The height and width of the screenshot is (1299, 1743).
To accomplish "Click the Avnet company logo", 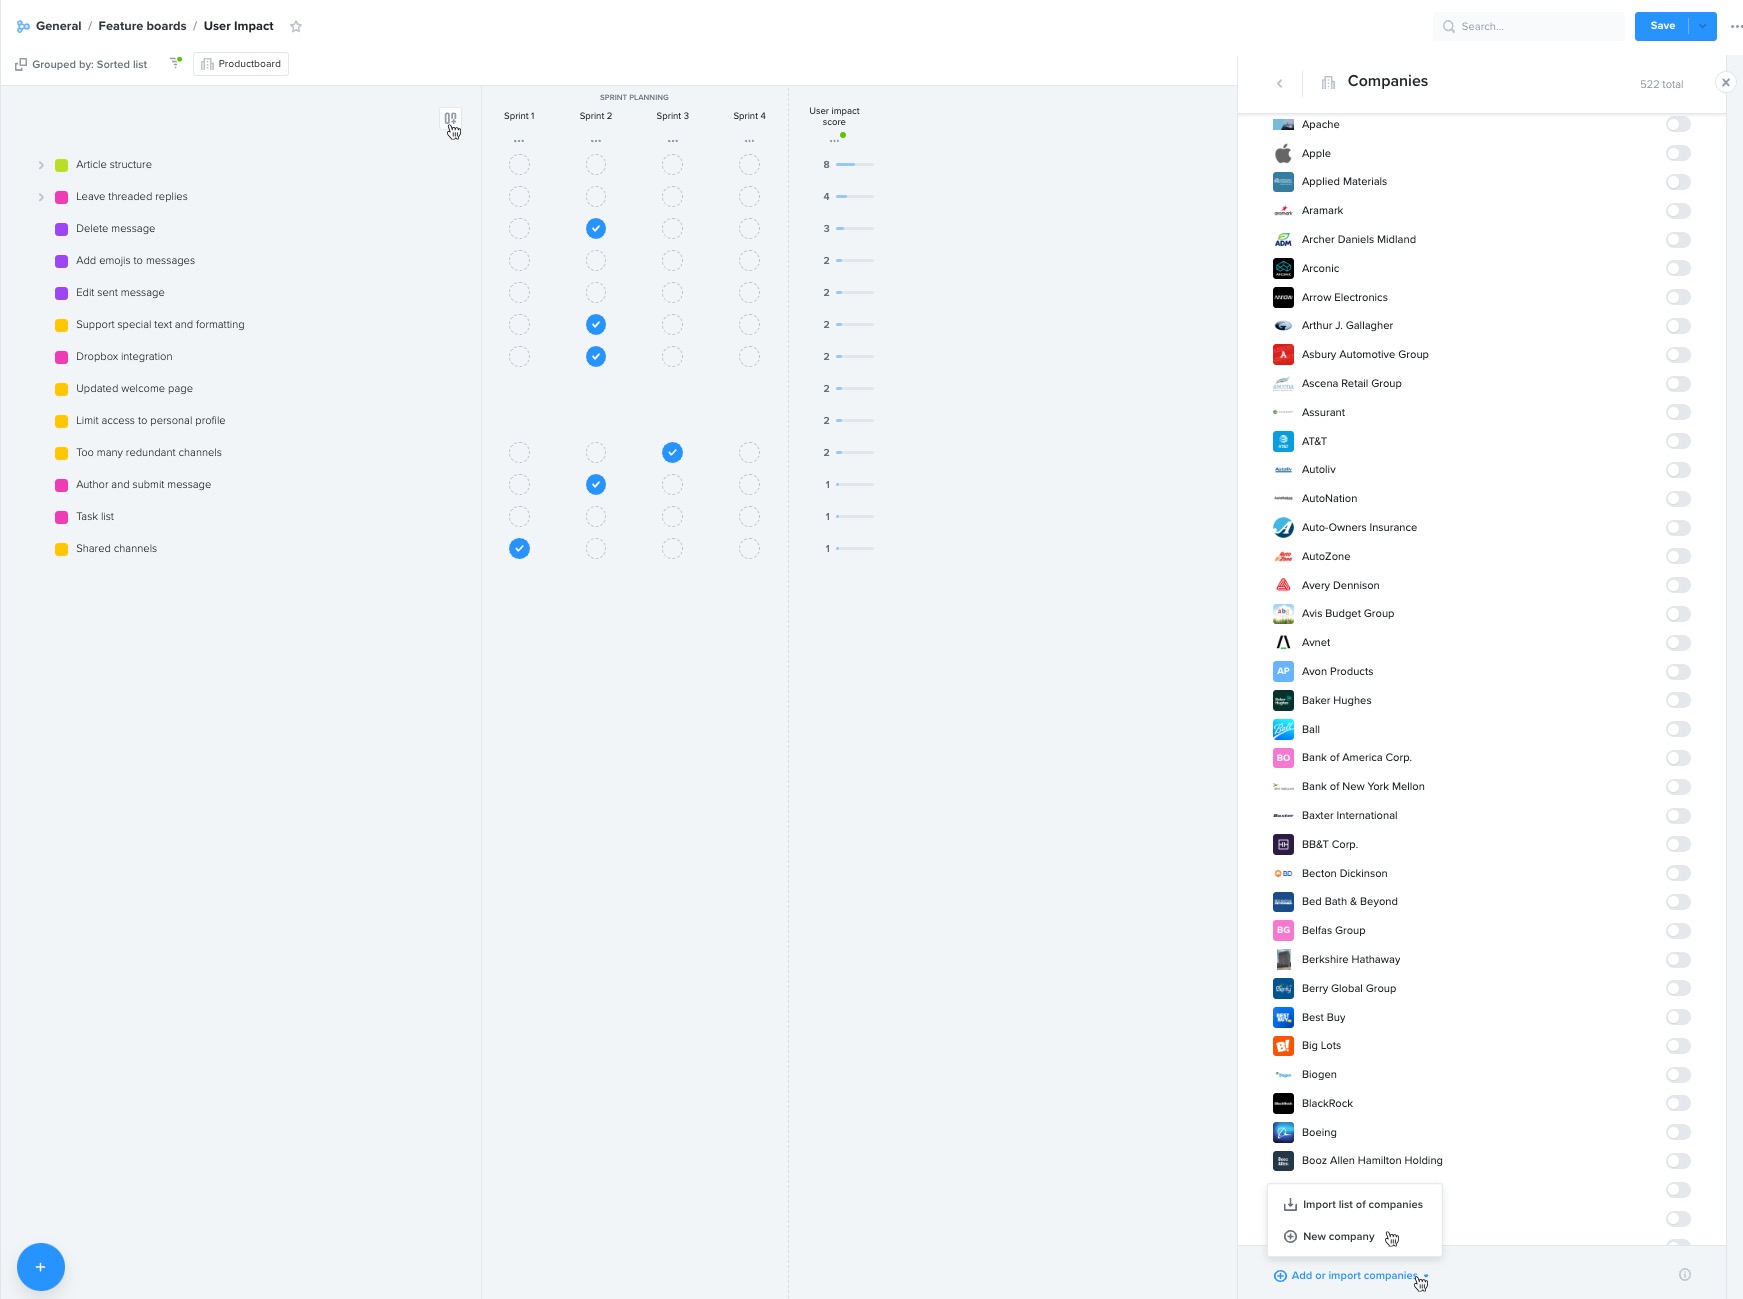I will click(x=1283, y=642).
